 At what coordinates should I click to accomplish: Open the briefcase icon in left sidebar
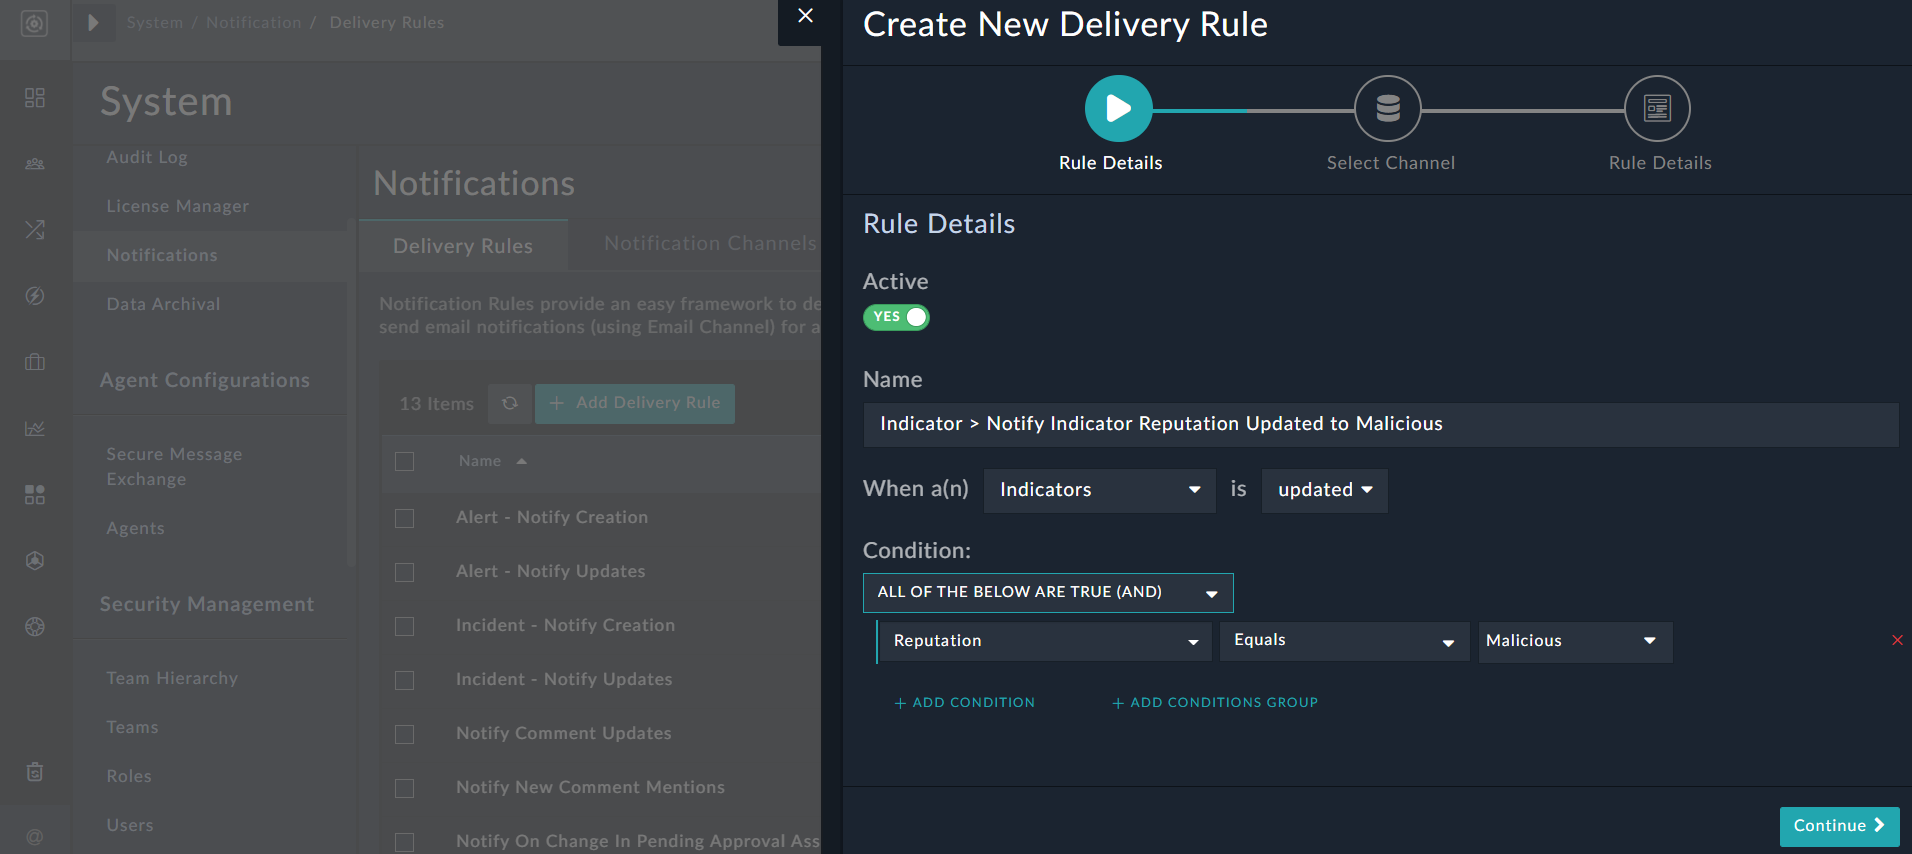(x=35, y=362)
